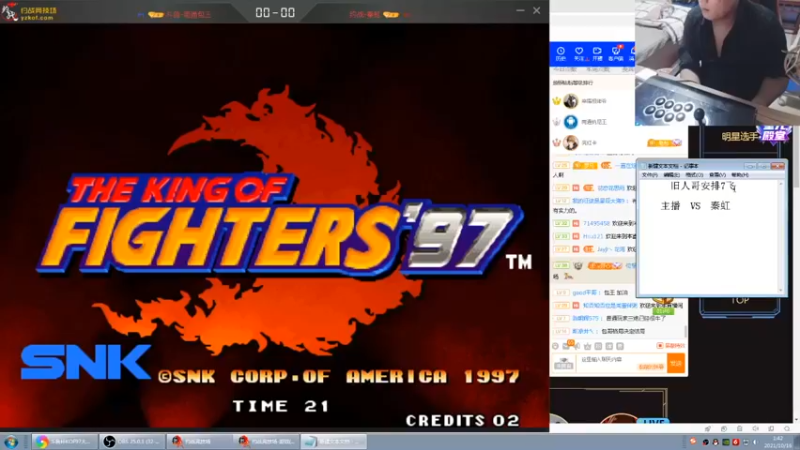Screen dimensions: 800x450
Task: Click Notepad's vertical scrollbar down arrow
Action: click(781, 290)
